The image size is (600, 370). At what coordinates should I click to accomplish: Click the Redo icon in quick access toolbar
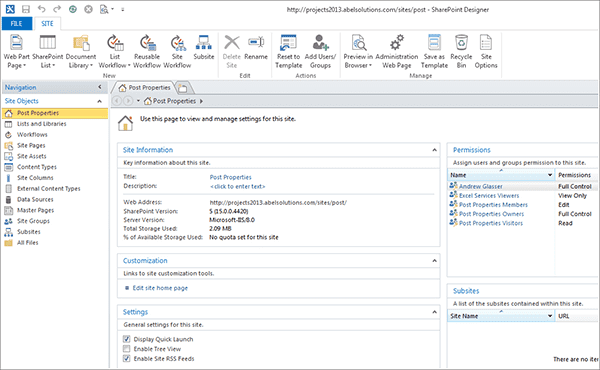tap(57, 9)
